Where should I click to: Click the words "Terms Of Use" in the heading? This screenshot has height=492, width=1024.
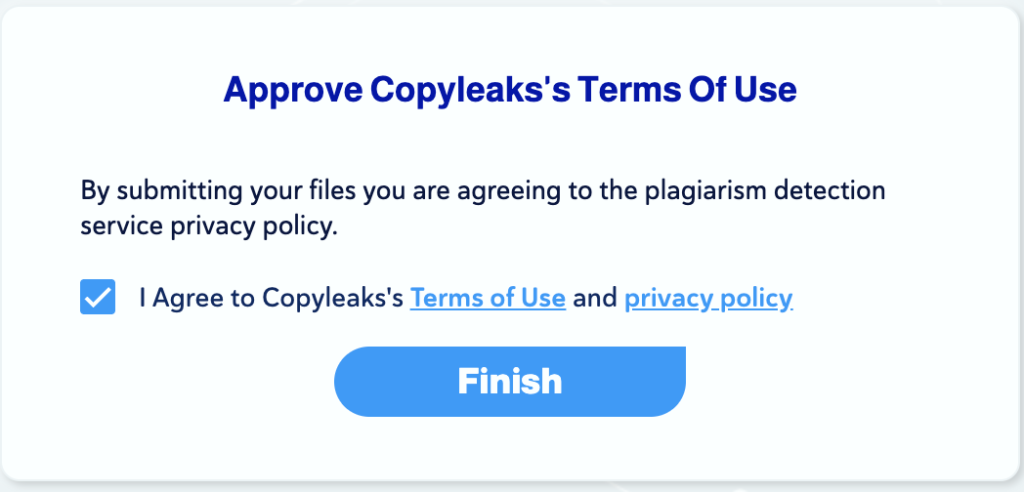[x=686, y=90]
